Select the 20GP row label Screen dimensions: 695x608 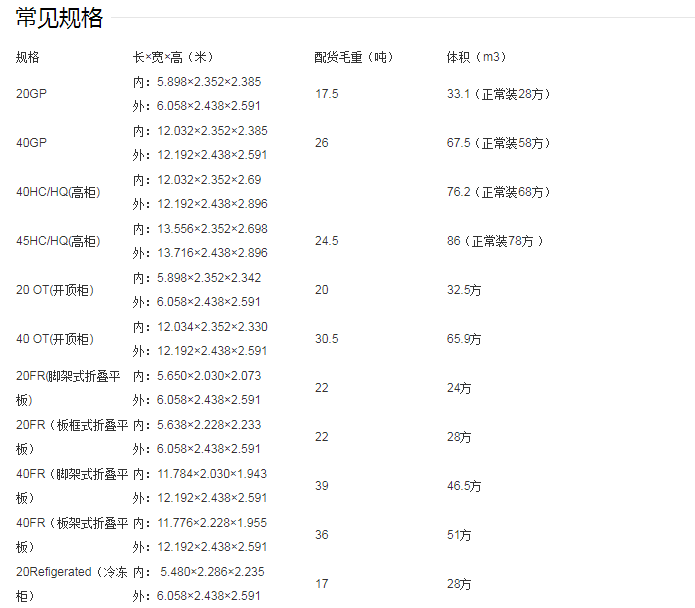31,94
